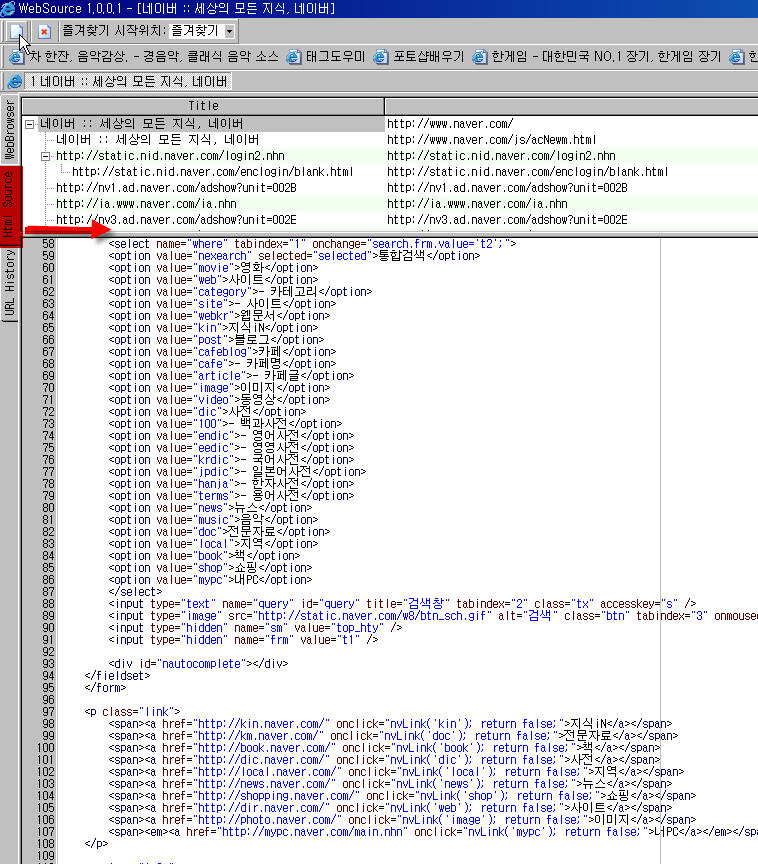
Task: Click source line with option value "movie"
Action: 213,268
